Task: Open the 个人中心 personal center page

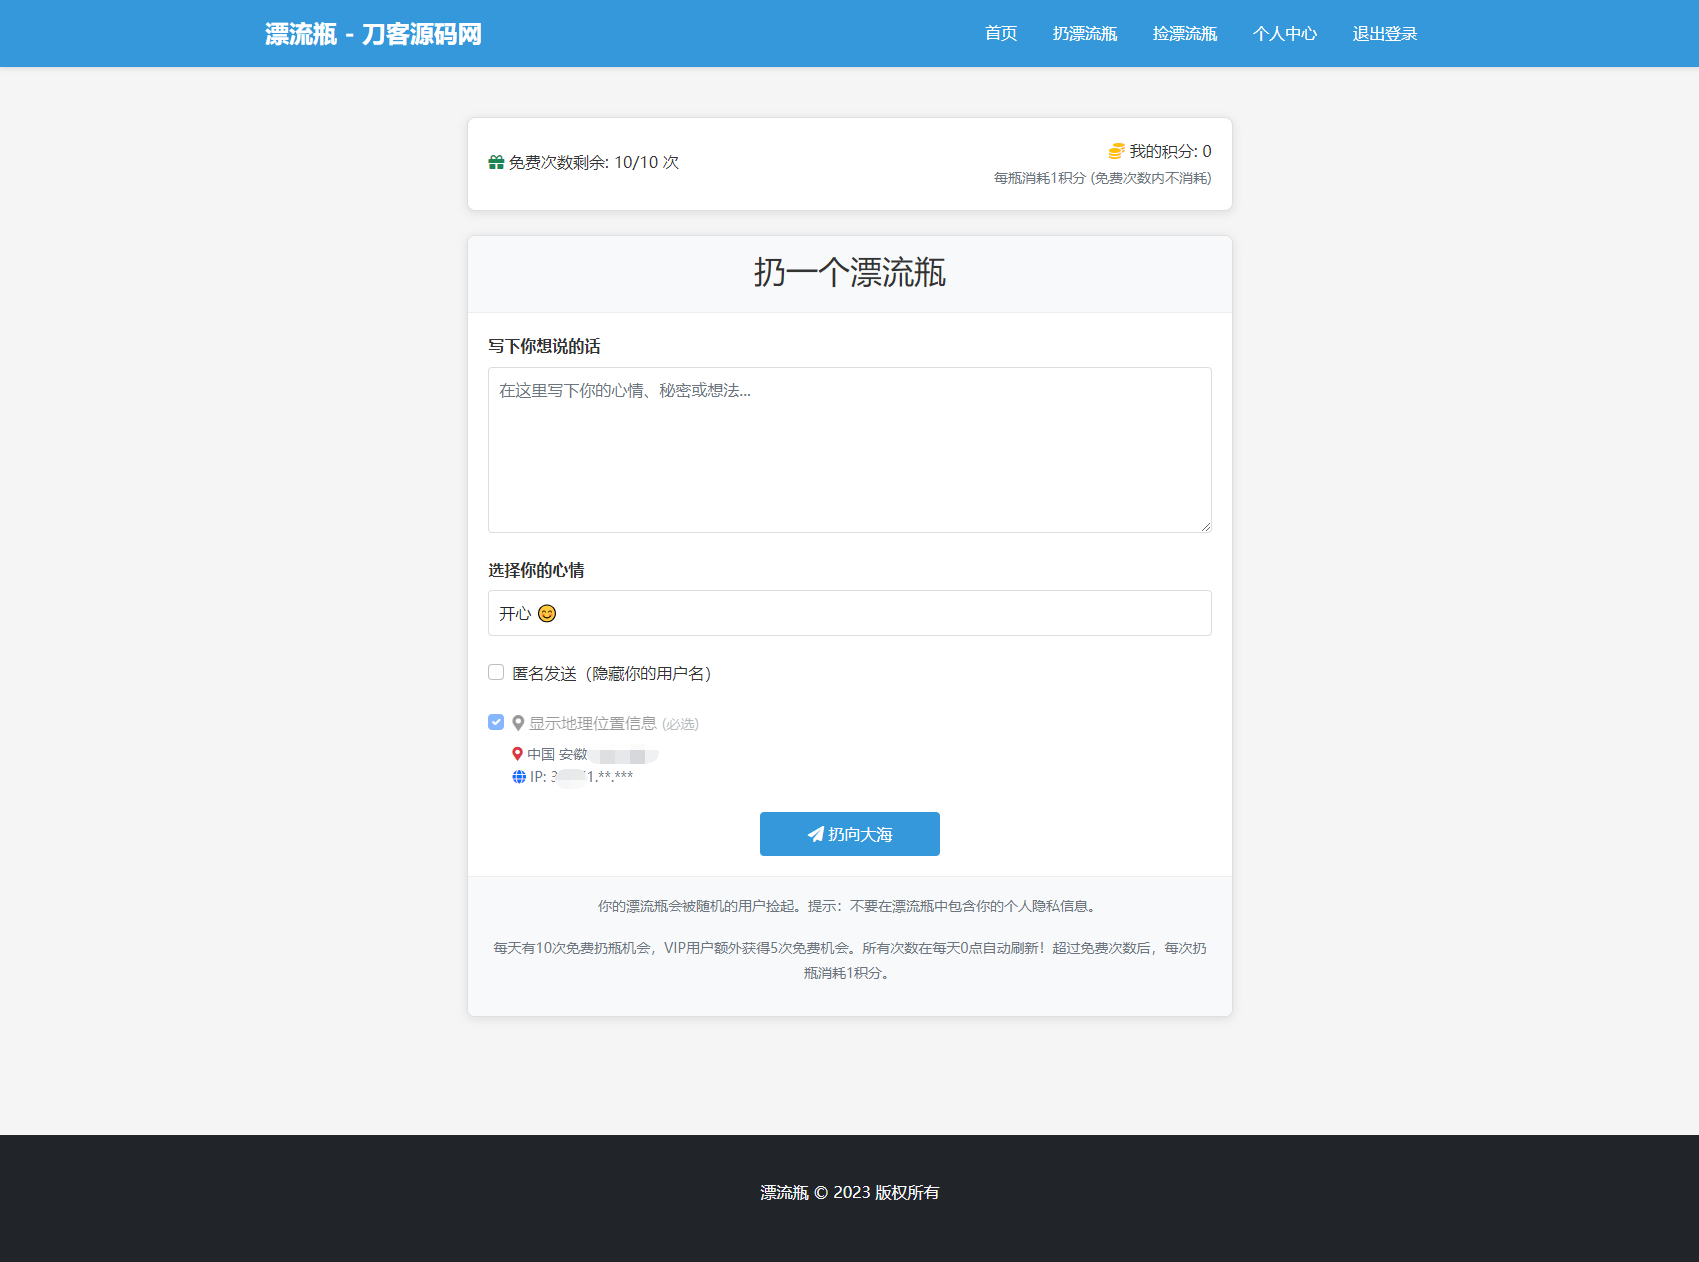Action: point(1285,33)
